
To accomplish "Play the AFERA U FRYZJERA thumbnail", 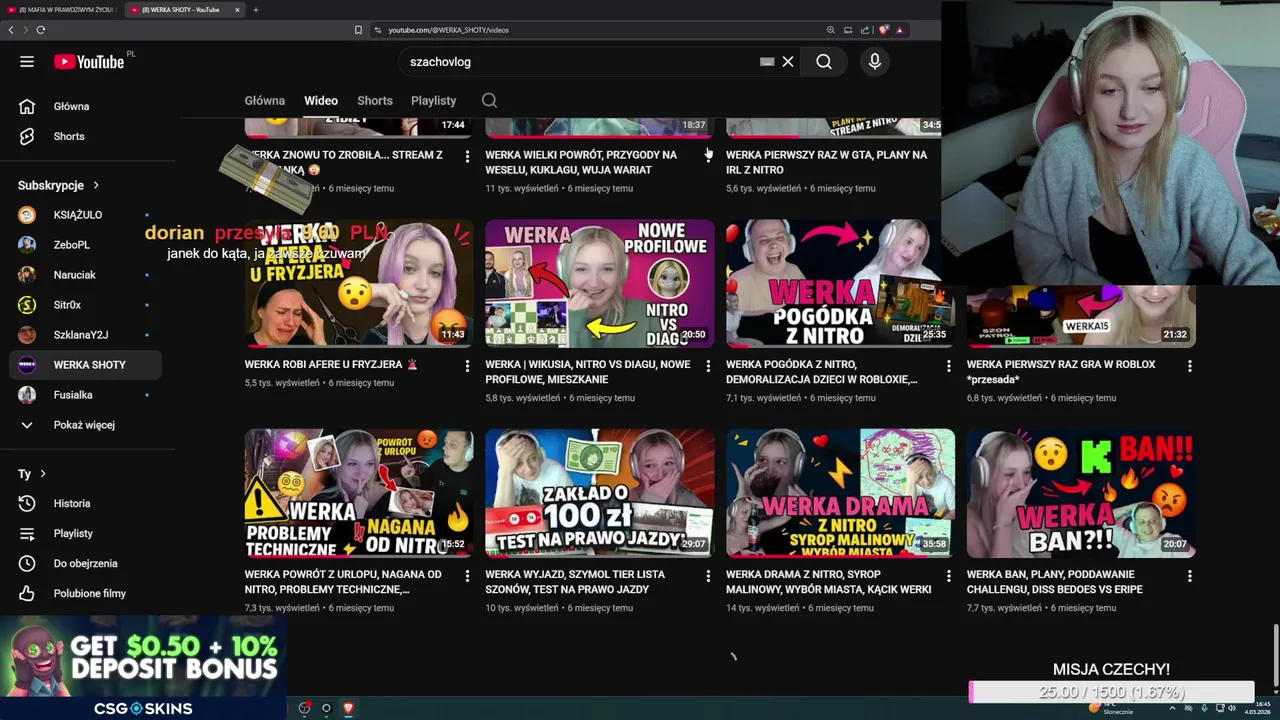I will (x=359, y=284).
